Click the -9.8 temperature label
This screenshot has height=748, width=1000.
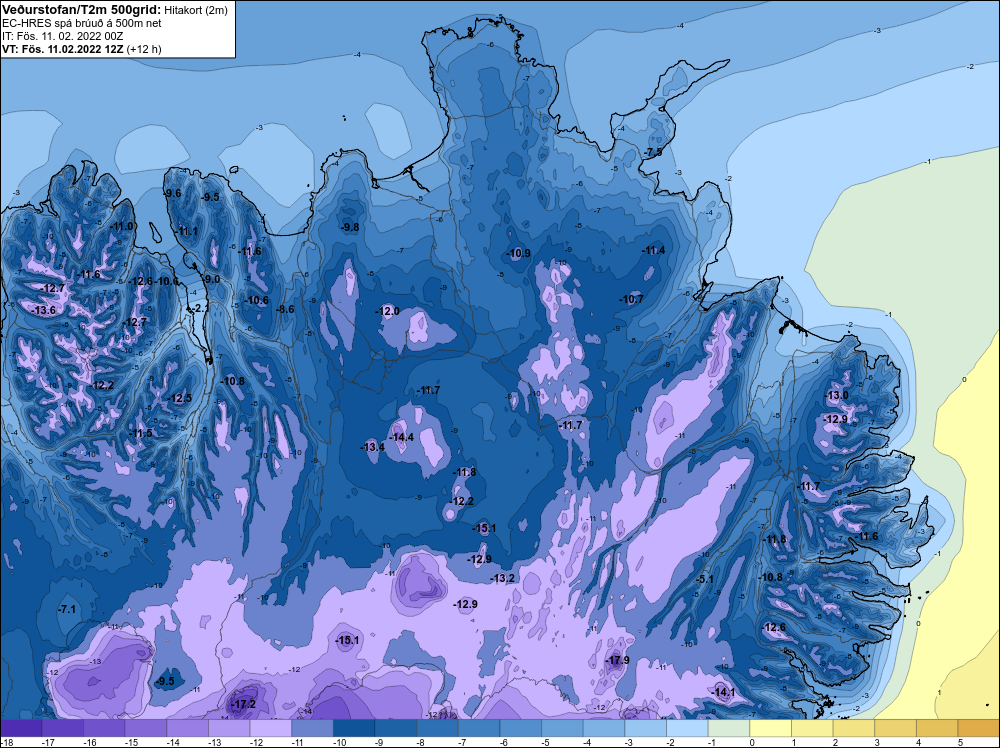click(x=350, y=228)
